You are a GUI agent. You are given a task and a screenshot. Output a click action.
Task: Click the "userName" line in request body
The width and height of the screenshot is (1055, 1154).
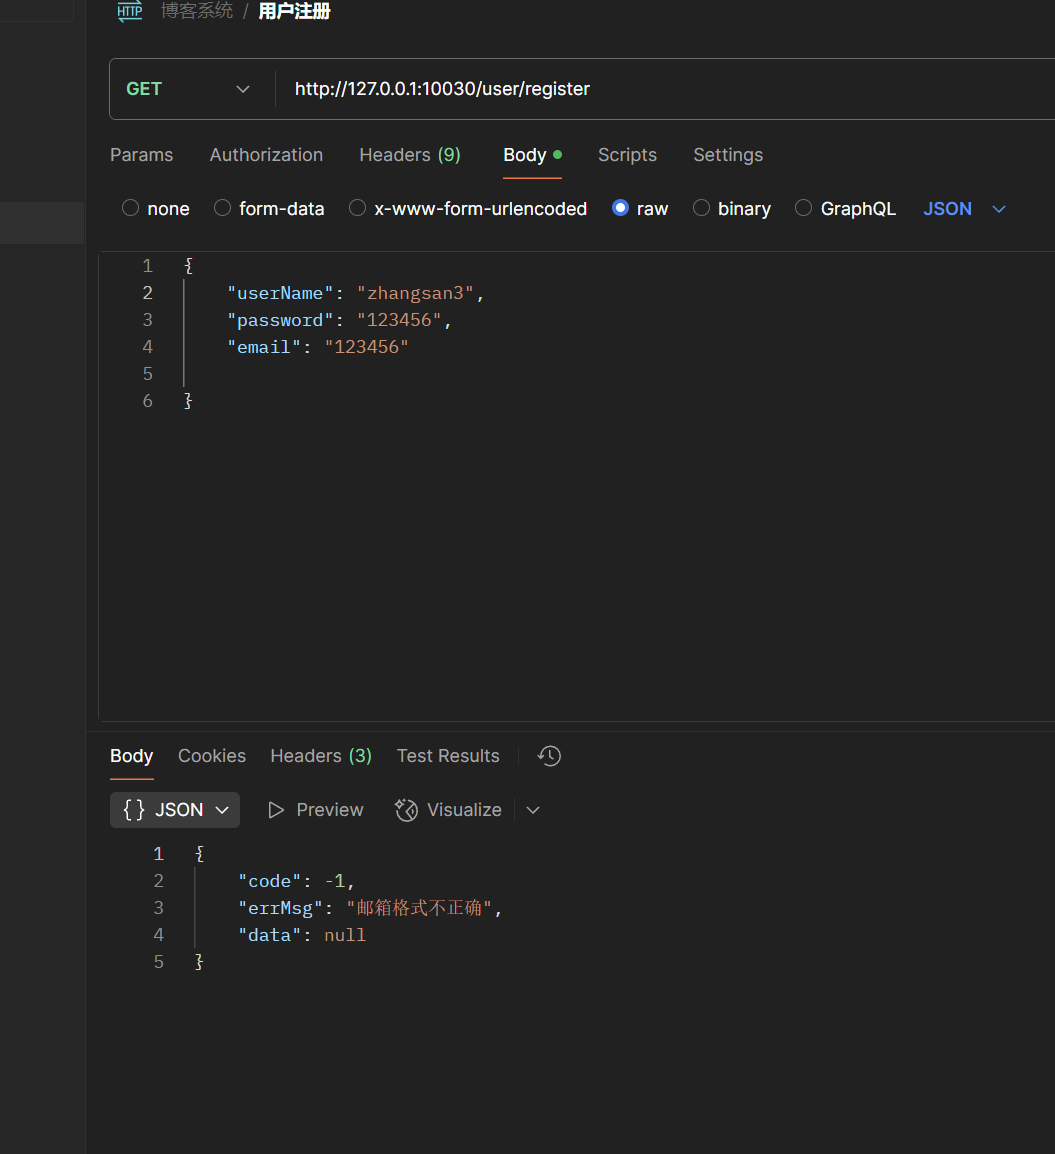[x=356, y=293]
